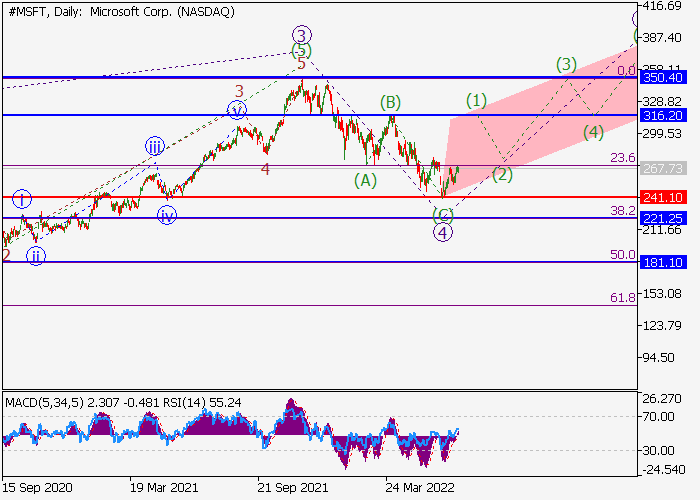The image size is (700, 500).
Task: Select the forecast wave (1) label
Action: click(x=476, y=101)
